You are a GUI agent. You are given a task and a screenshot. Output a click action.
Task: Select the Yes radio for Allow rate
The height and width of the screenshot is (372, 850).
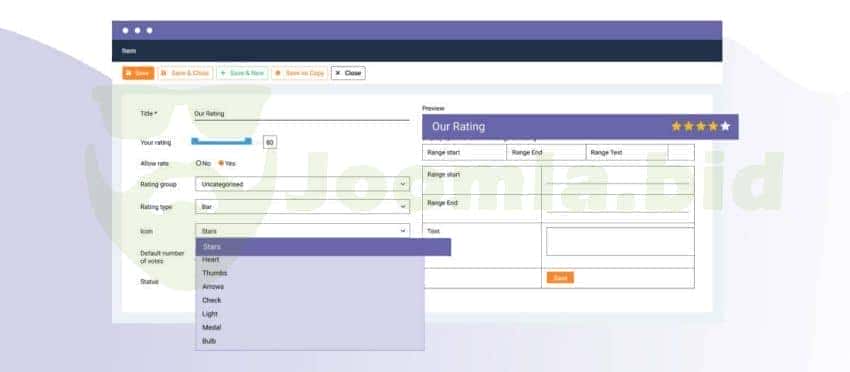coord(221,163)
